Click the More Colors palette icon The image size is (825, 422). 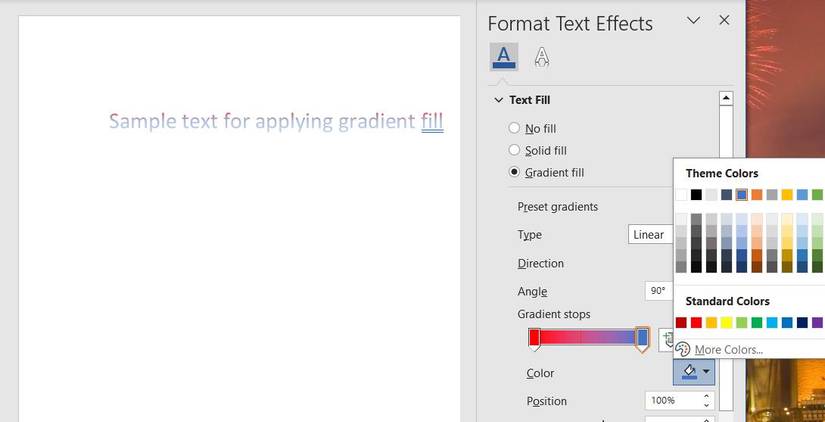click(683, 349)
